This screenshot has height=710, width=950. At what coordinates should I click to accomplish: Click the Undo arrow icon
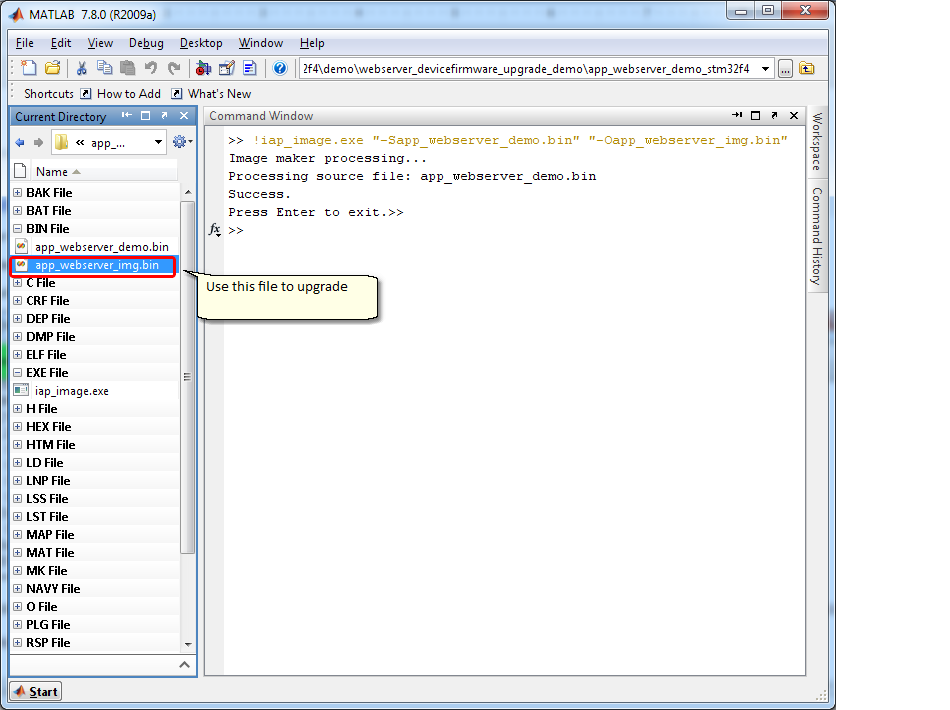tap(151, 68)
